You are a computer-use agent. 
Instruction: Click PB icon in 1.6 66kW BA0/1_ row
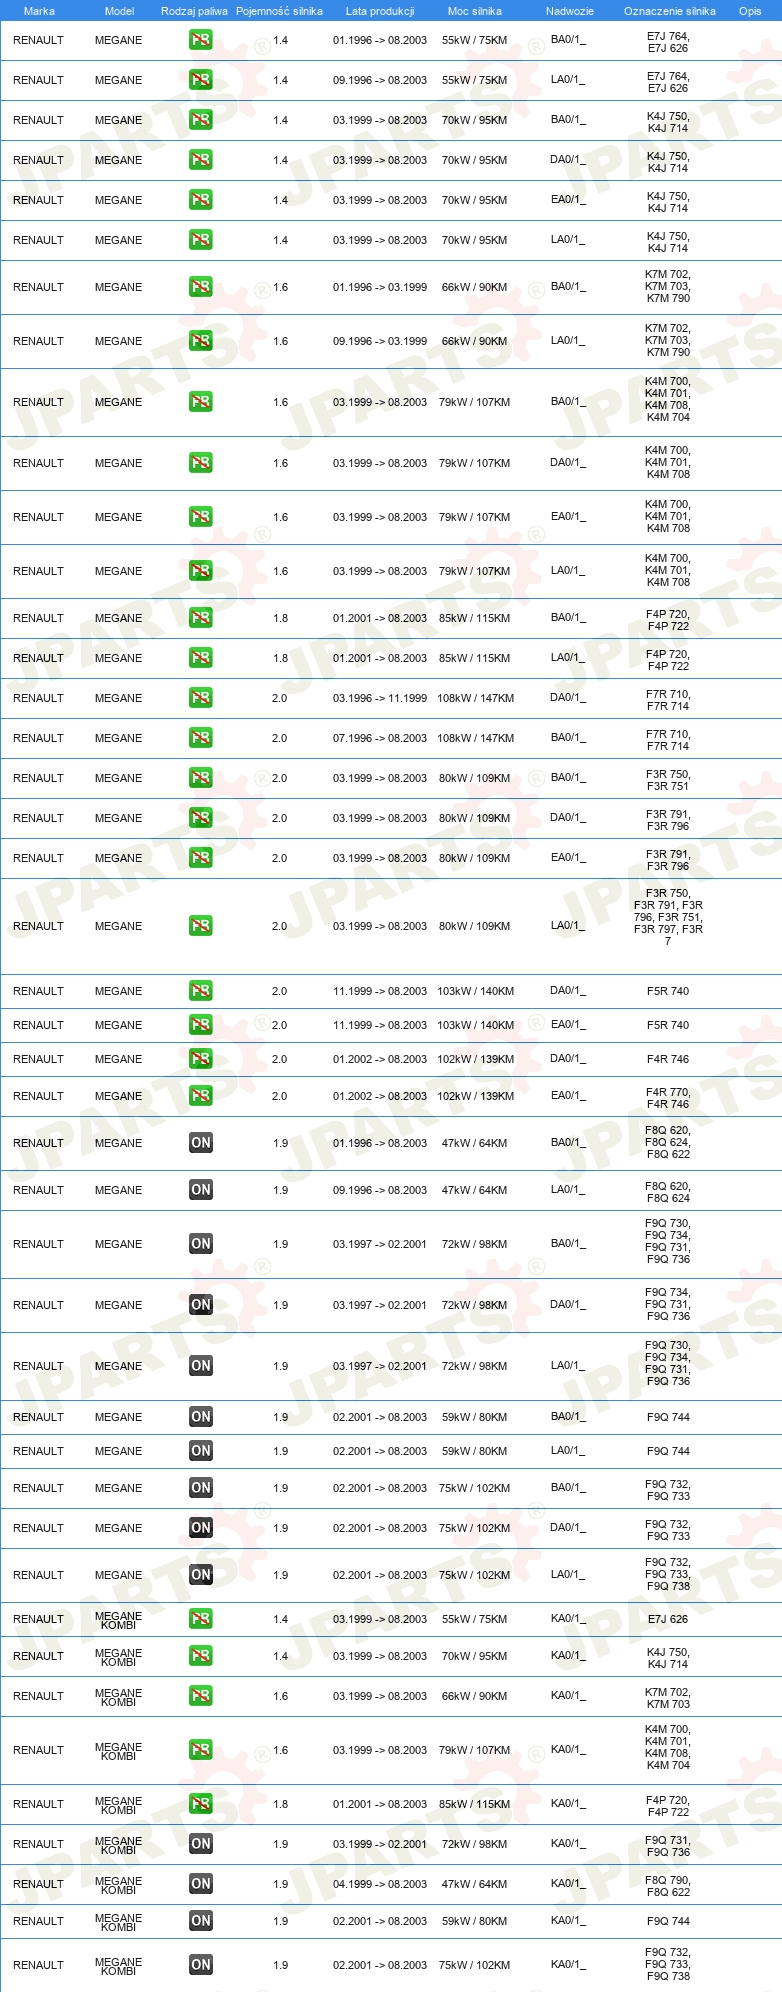[201, 287]
